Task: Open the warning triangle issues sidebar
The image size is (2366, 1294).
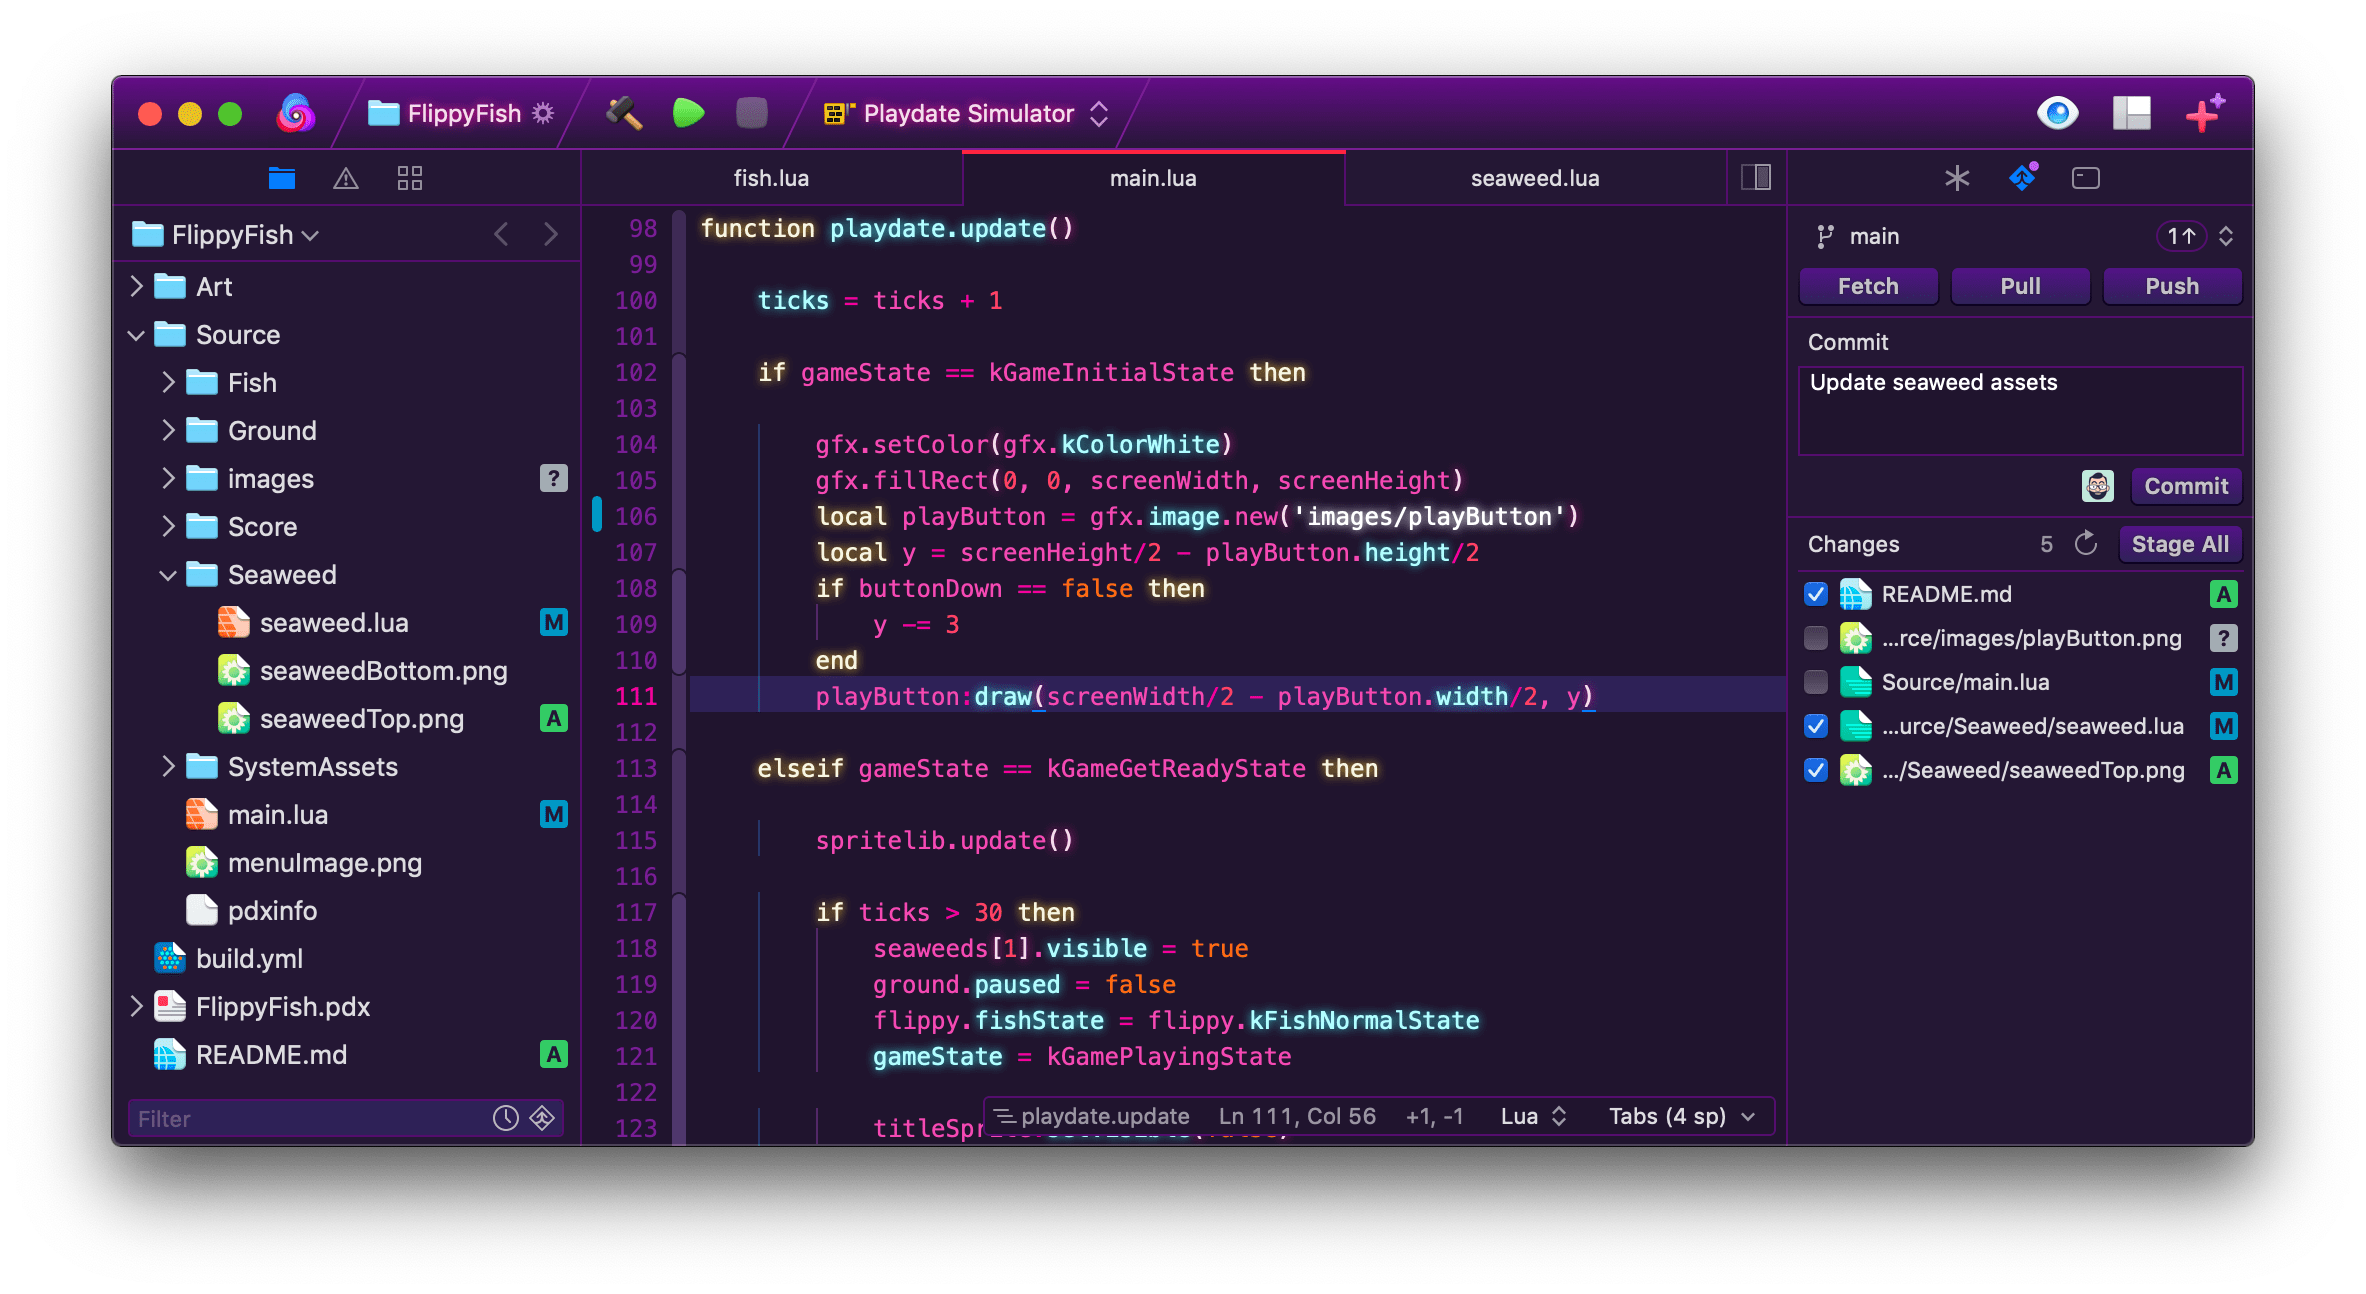Action: (x=345, y=179)
